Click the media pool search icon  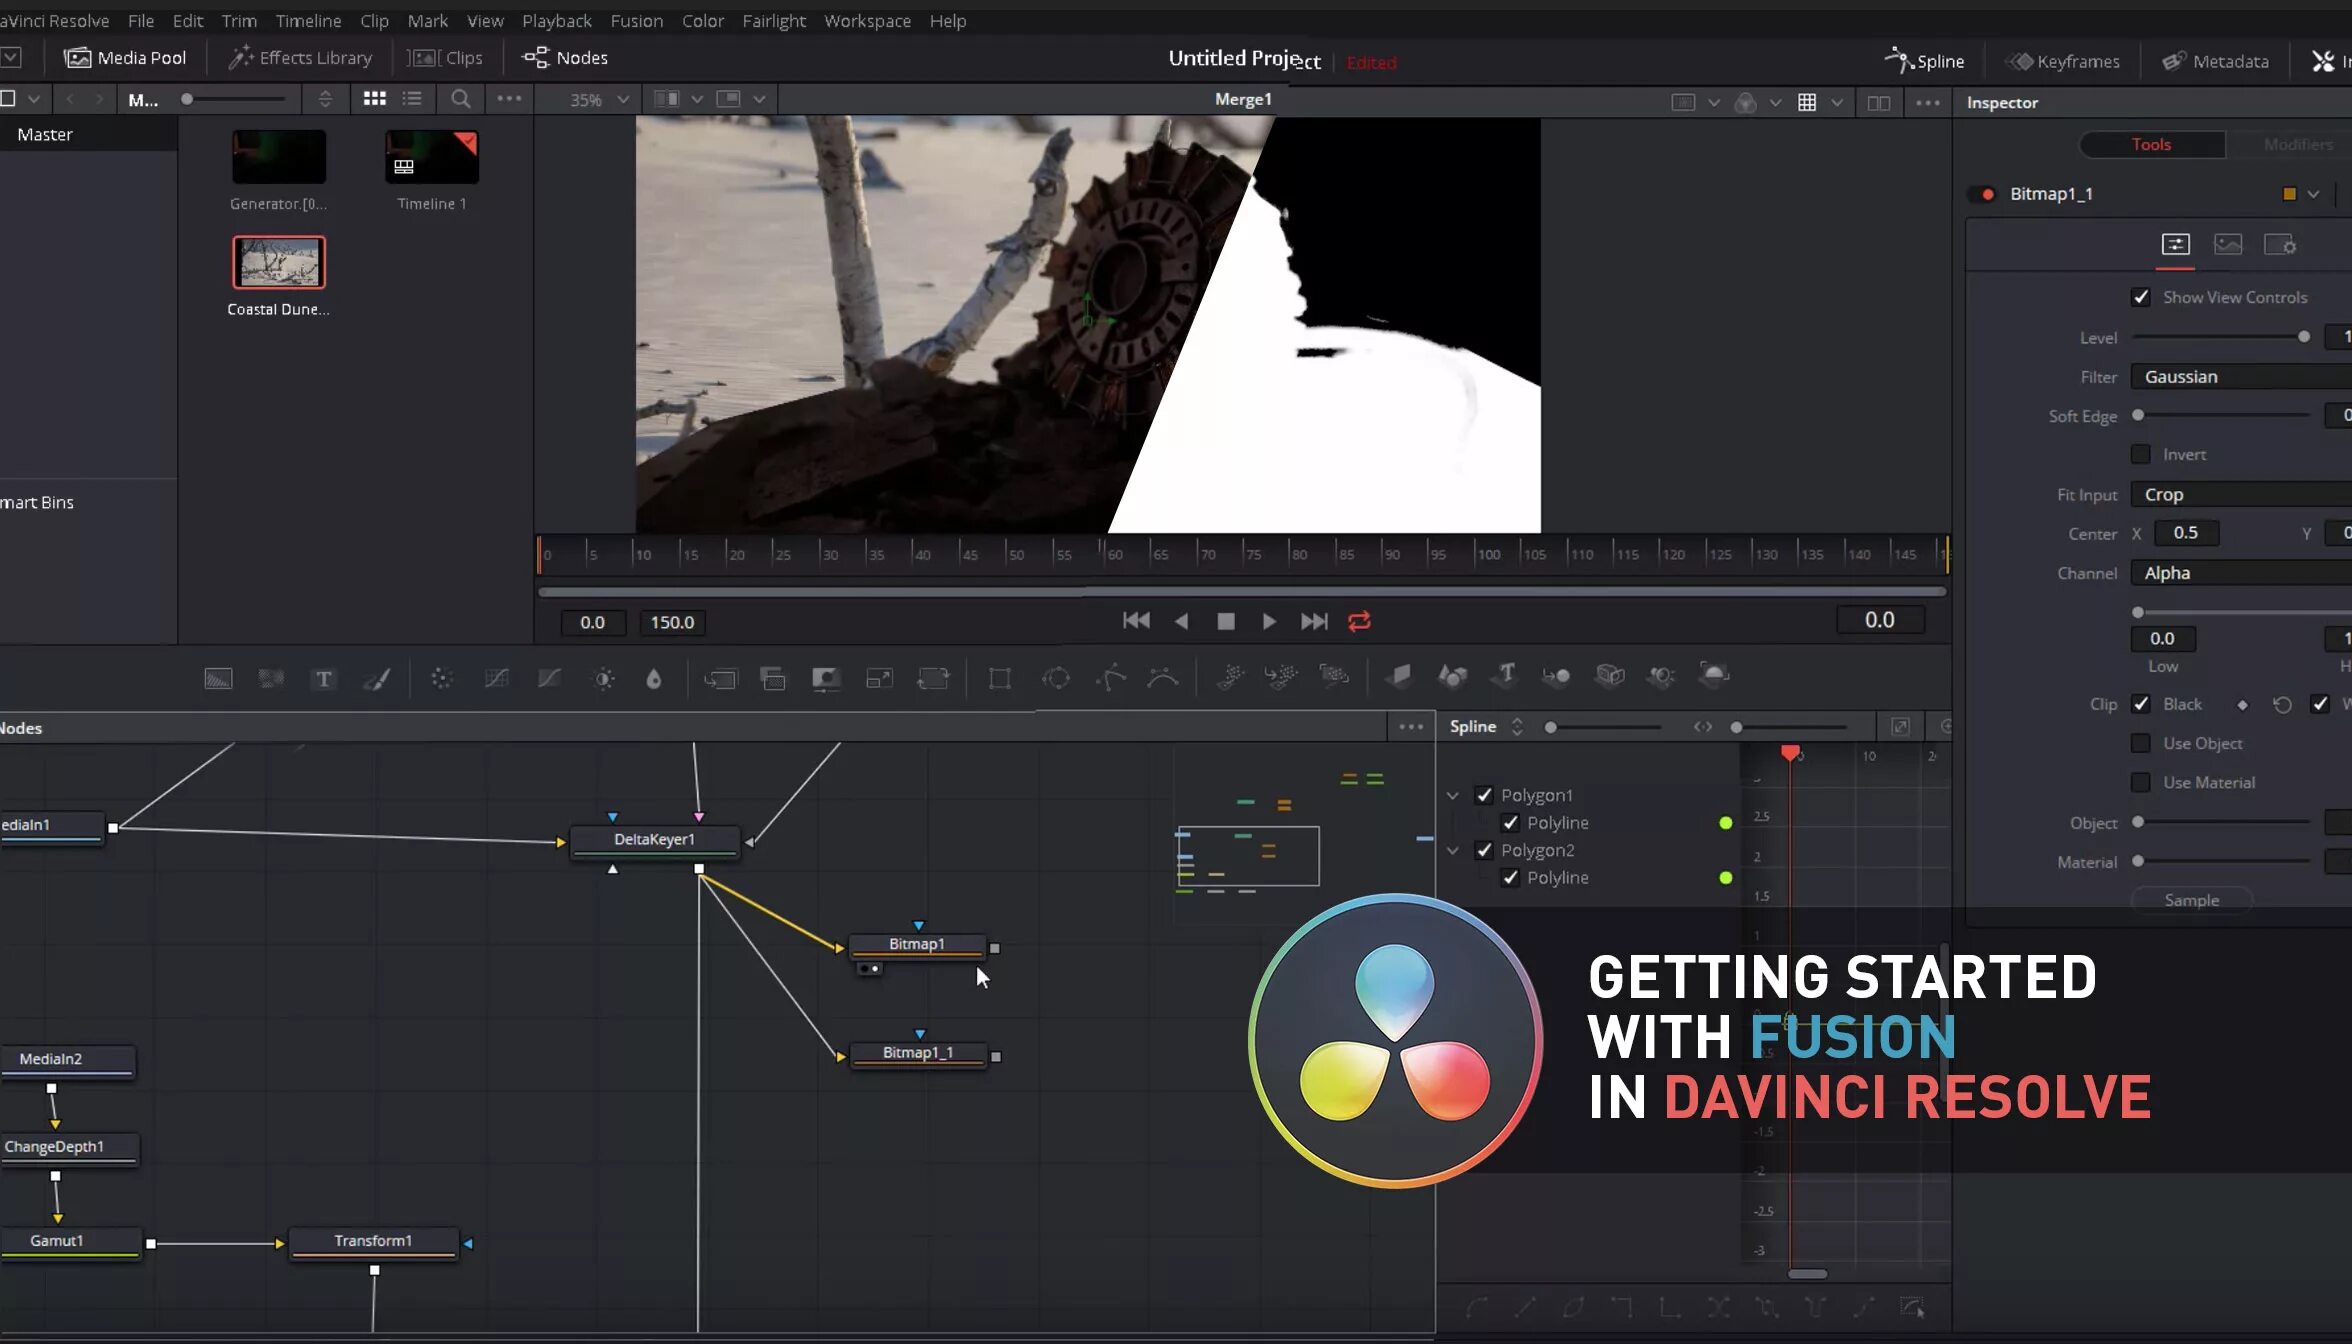[x=460, y=98]
